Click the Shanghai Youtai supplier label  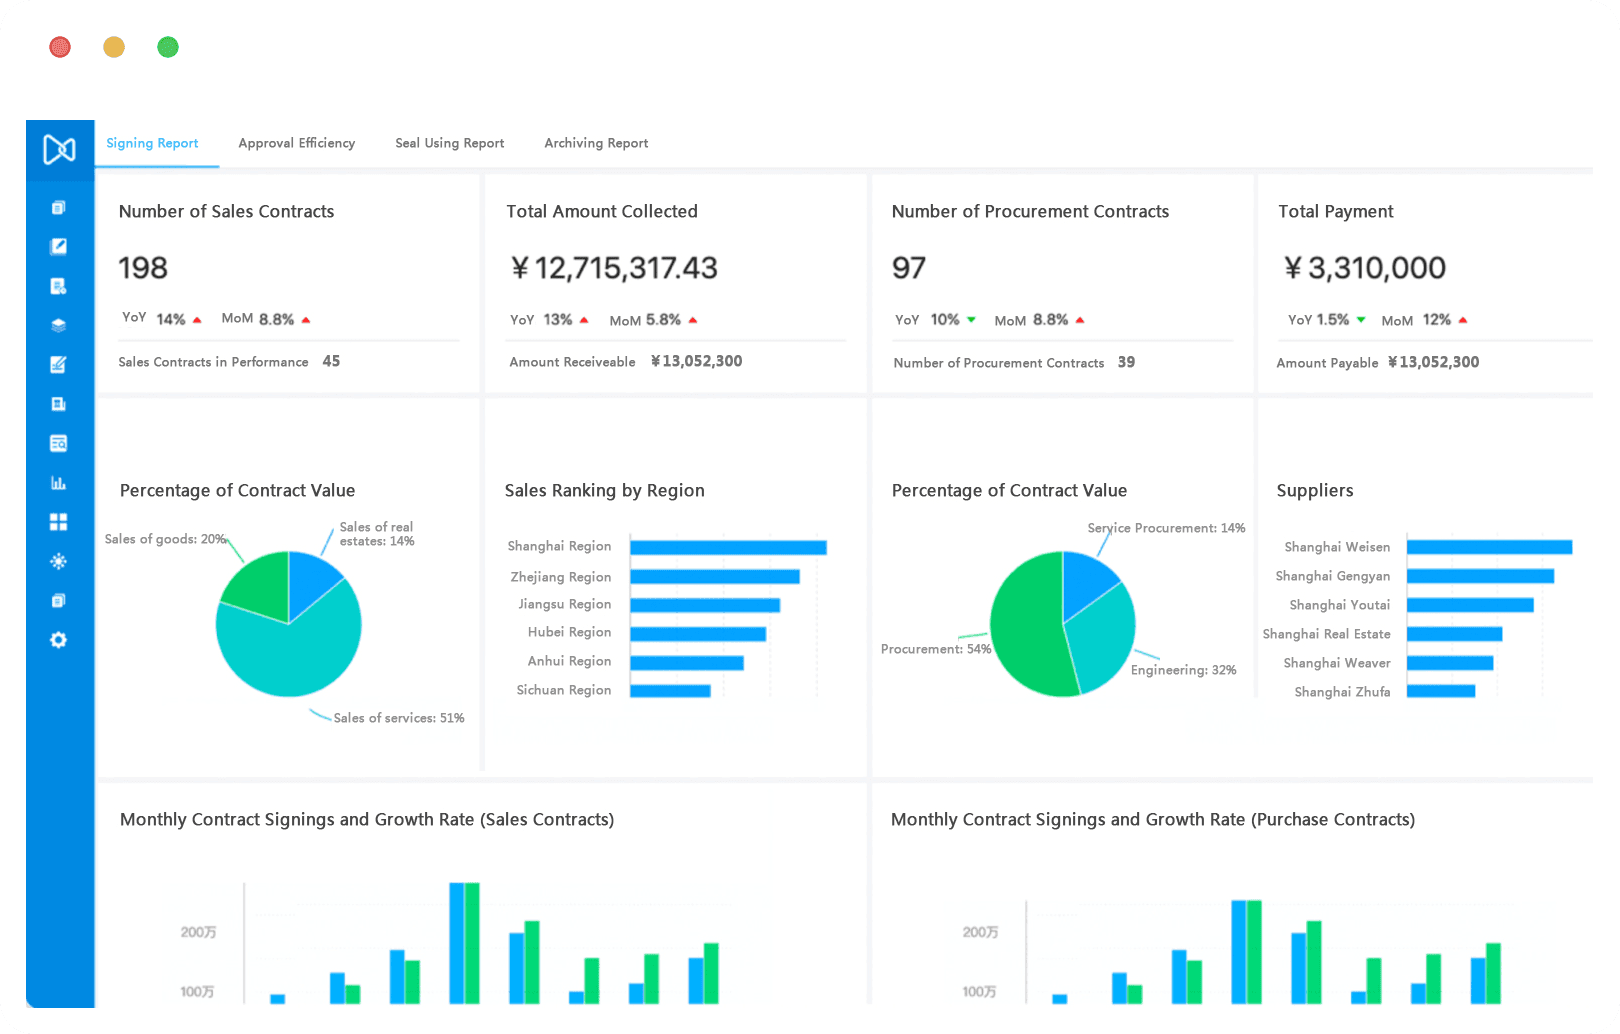(1340, 605)
